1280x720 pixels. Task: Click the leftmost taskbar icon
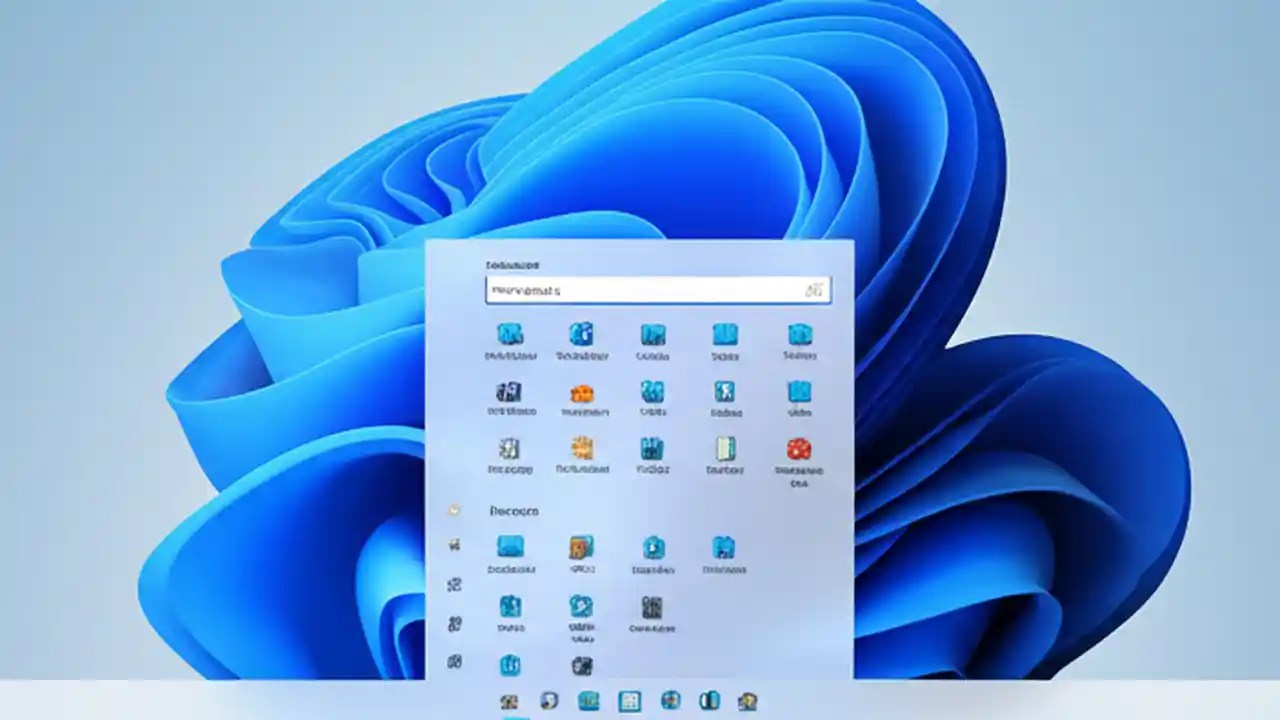508,701
